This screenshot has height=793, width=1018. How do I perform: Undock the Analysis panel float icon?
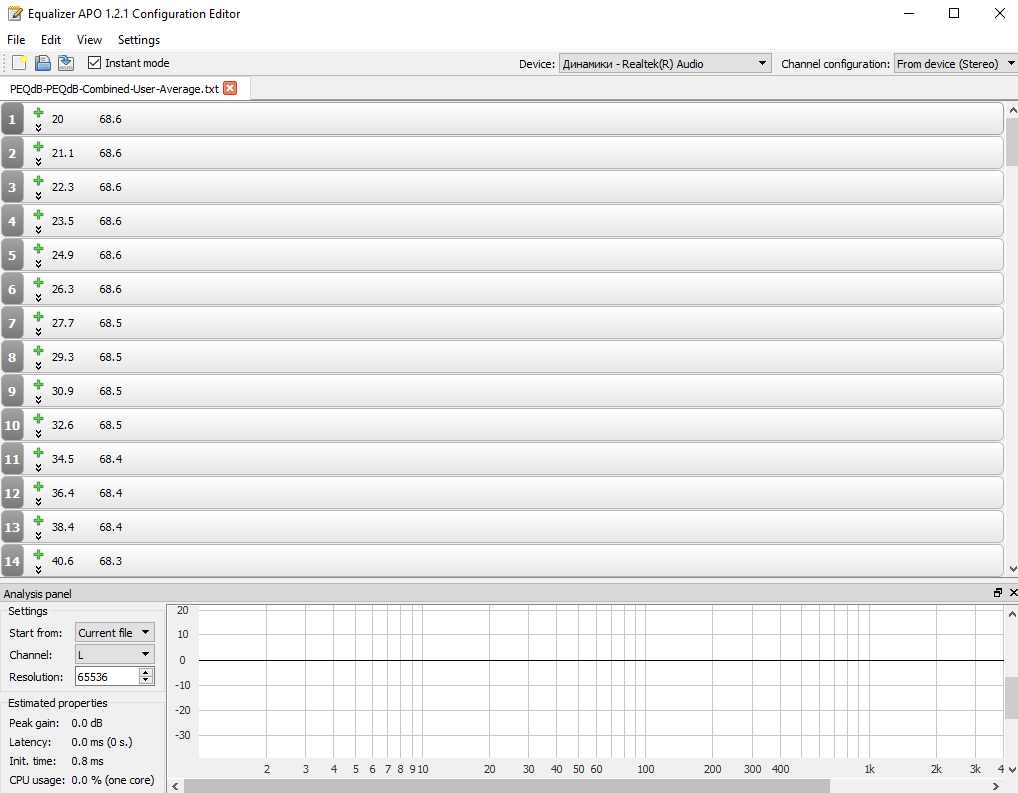998,592
